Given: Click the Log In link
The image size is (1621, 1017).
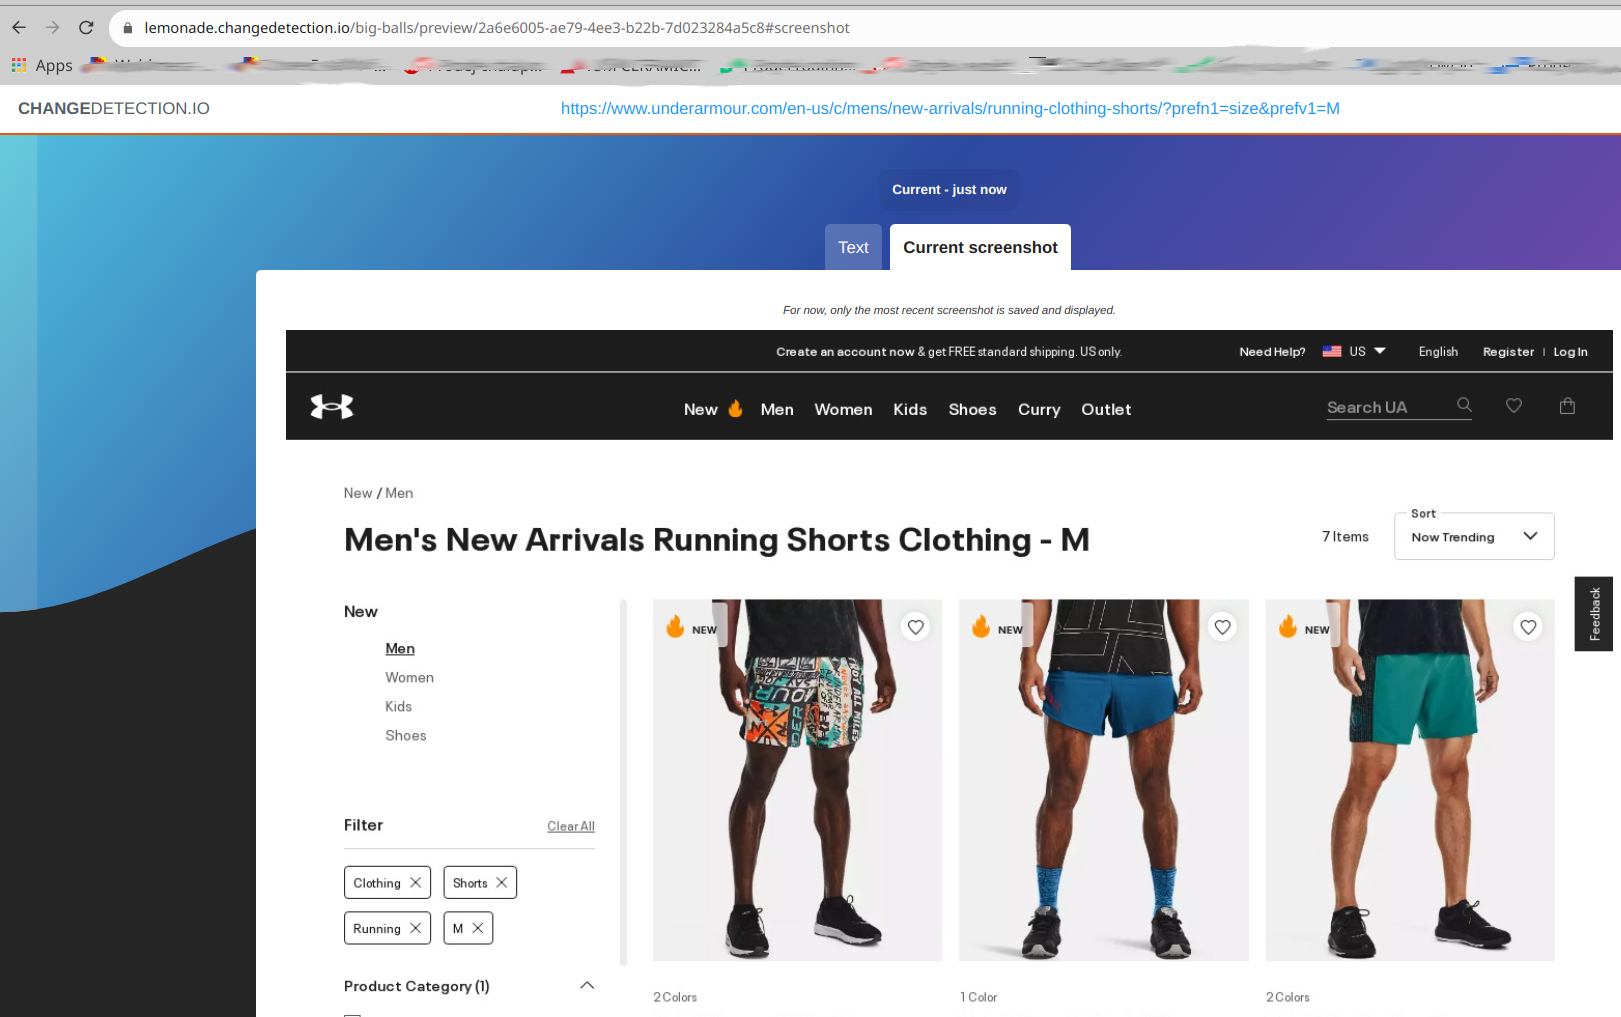Looking at the screenshot, I should (x=1570, y=352).
